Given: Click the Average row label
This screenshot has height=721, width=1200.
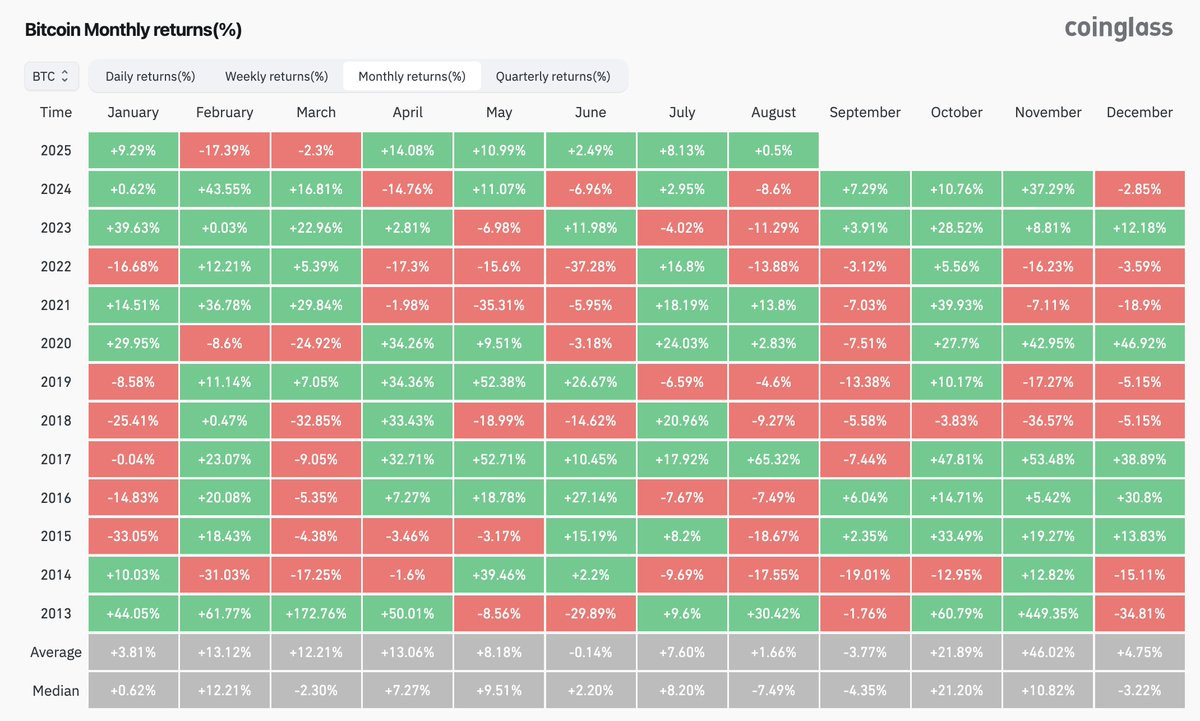Looking at the screenshot, I should (56, 652).
